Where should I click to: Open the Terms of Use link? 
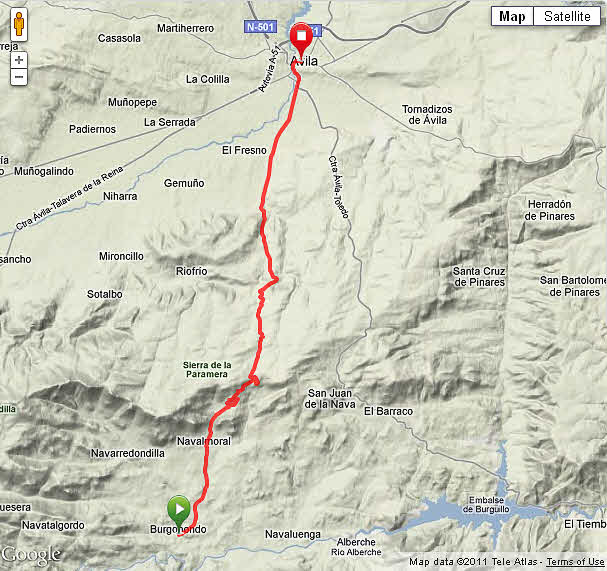point(575,561)
